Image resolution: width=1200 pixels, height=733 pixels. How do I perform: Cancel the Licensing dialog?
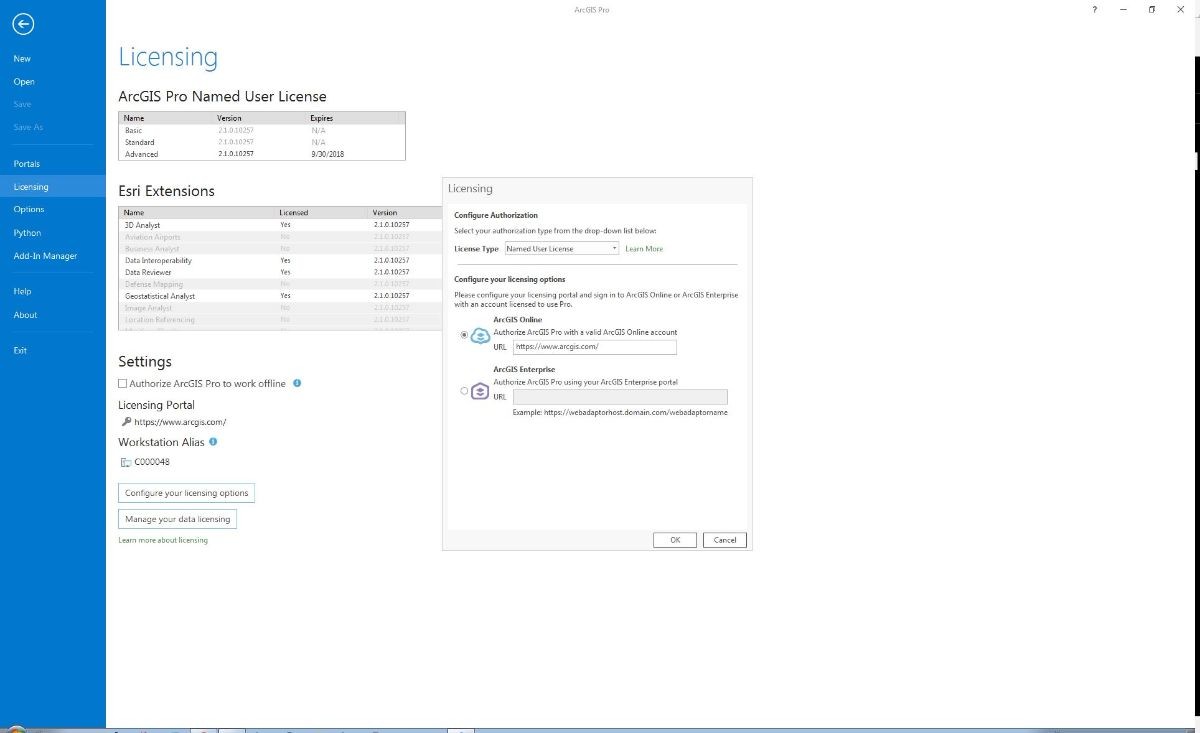click(724, 539)
